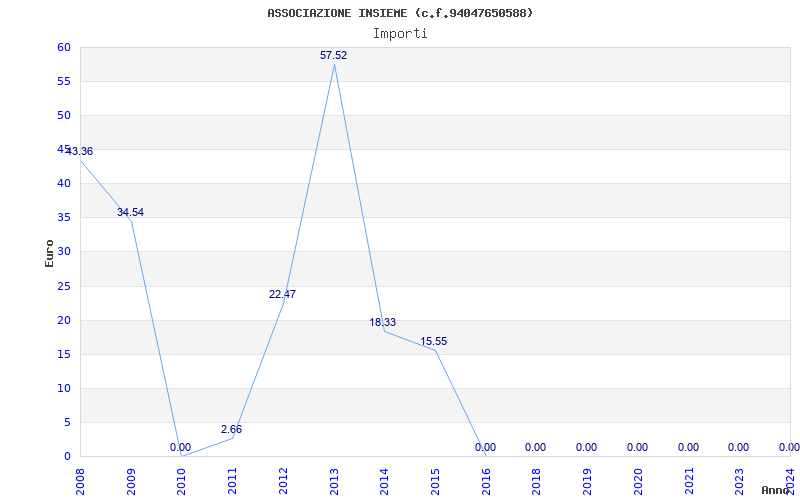Click year 2019 on the axis
This screenshot has height=500, width=800.
587,481
